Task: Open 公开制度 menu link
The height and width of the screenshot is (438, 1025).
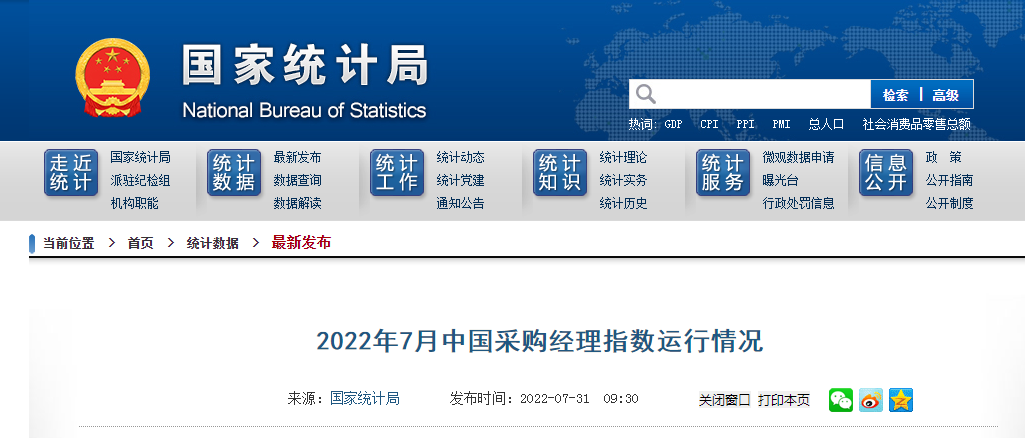Action: pos(949,203)
